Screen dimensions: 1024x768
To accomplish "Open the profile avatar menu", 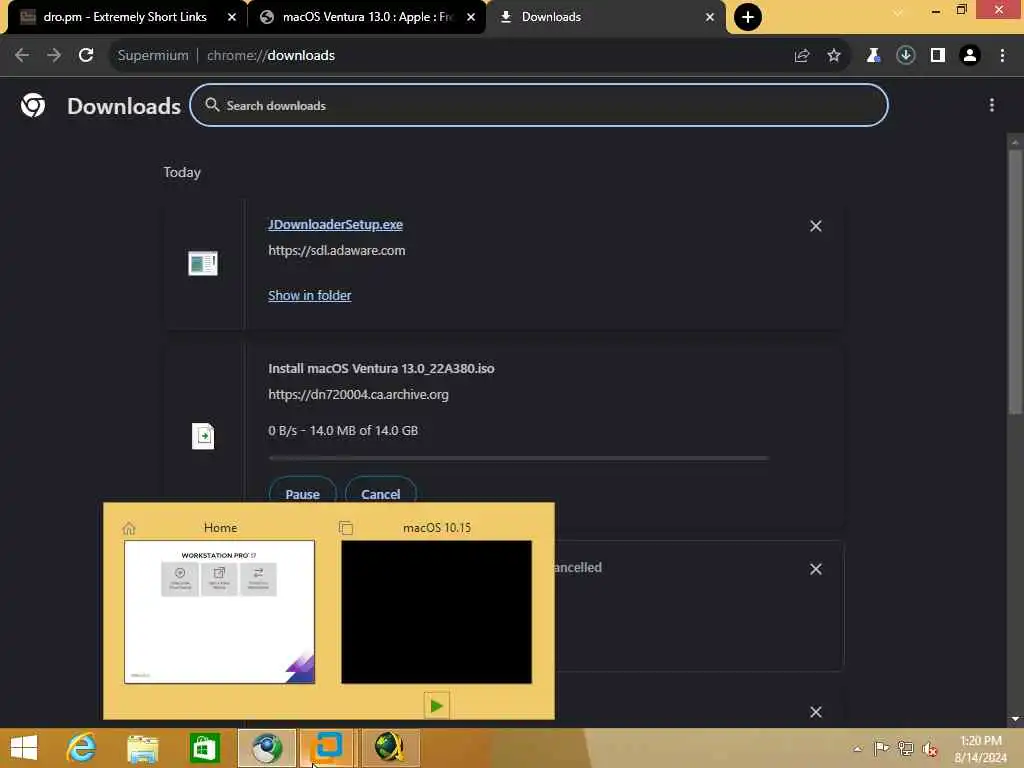I will click(x=970, y=56).
